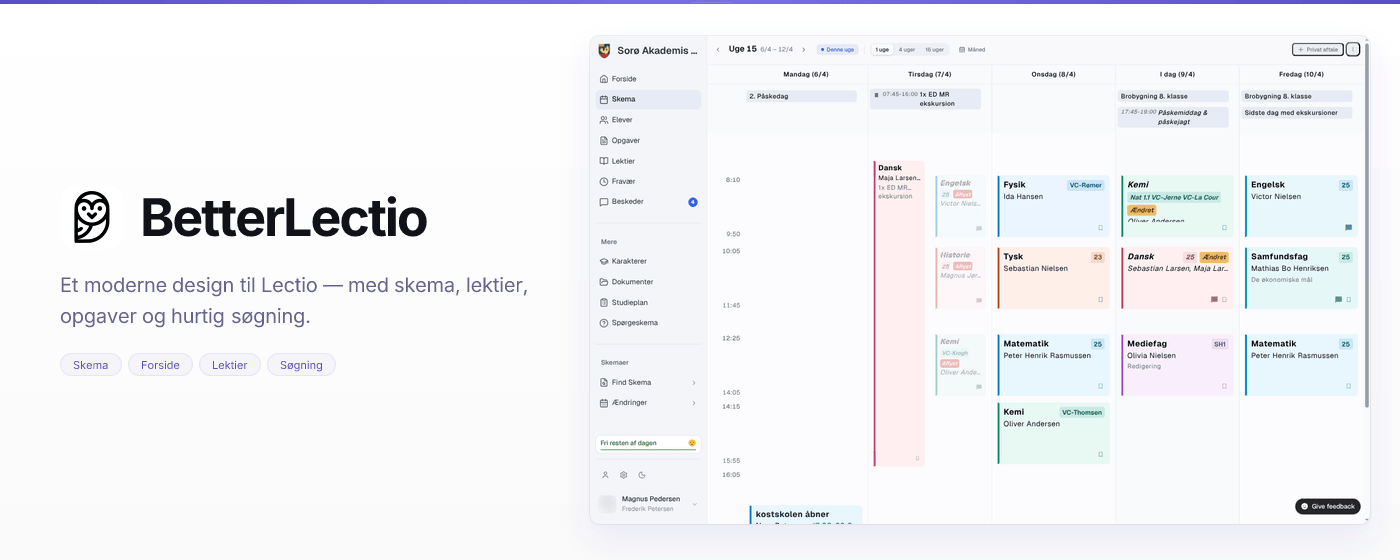Viewport: 1400px width, 560px height.
Task: Click the schedule's vertical scrollbar
Action: 1366,225
